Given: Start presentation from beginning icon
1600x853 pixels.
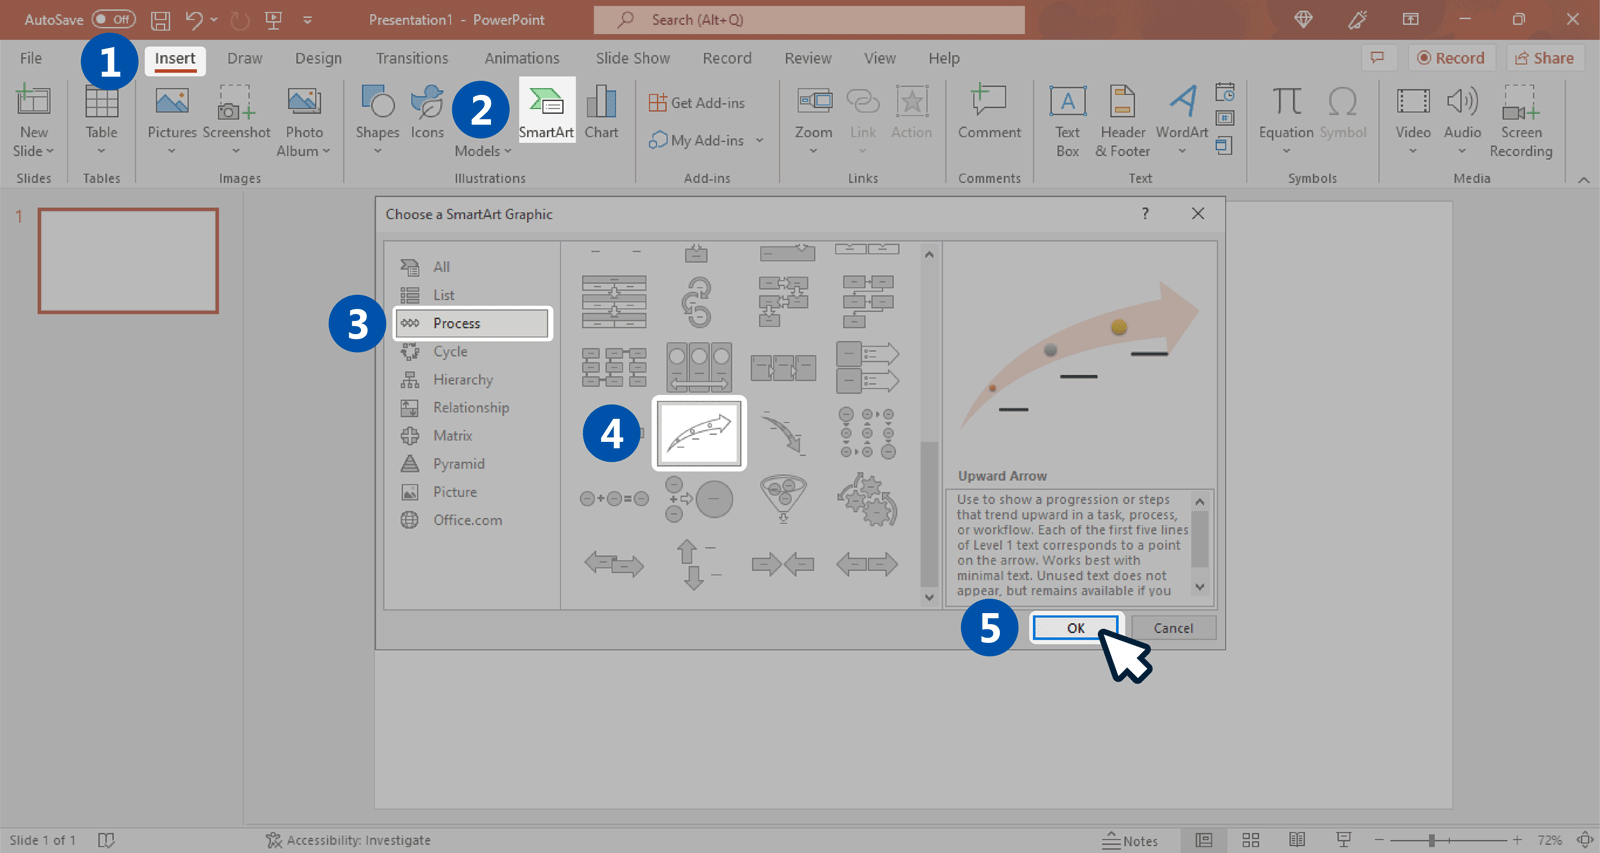Looking at the screenshot, I should (x=273, y=19).
